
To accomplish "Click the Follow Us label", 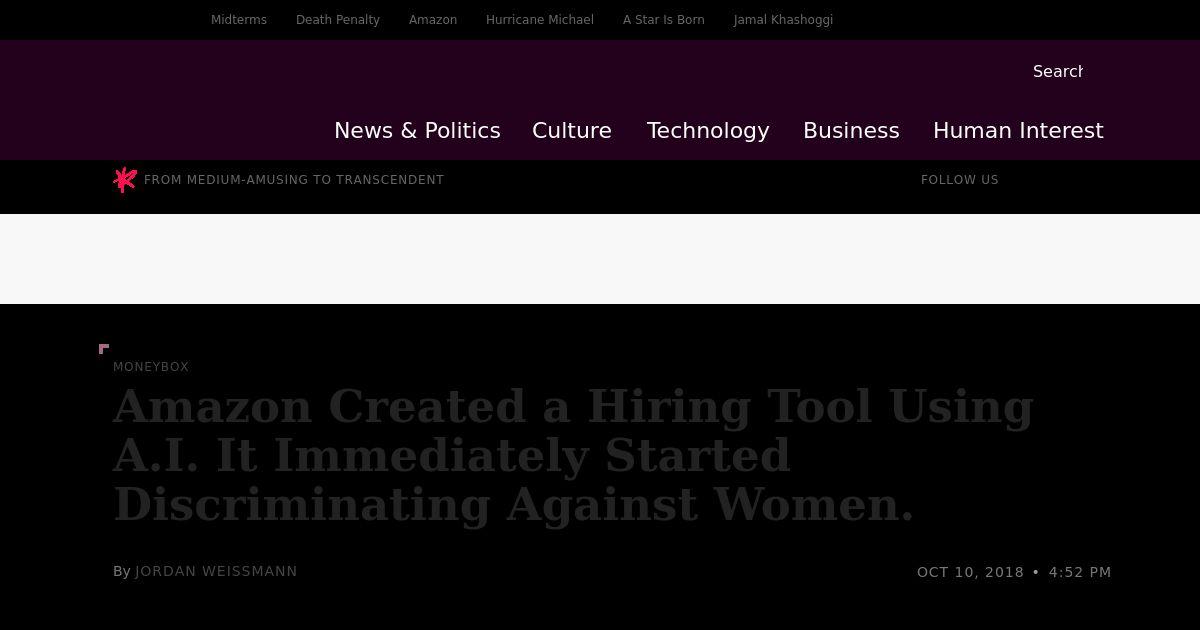I will (960, 180).
